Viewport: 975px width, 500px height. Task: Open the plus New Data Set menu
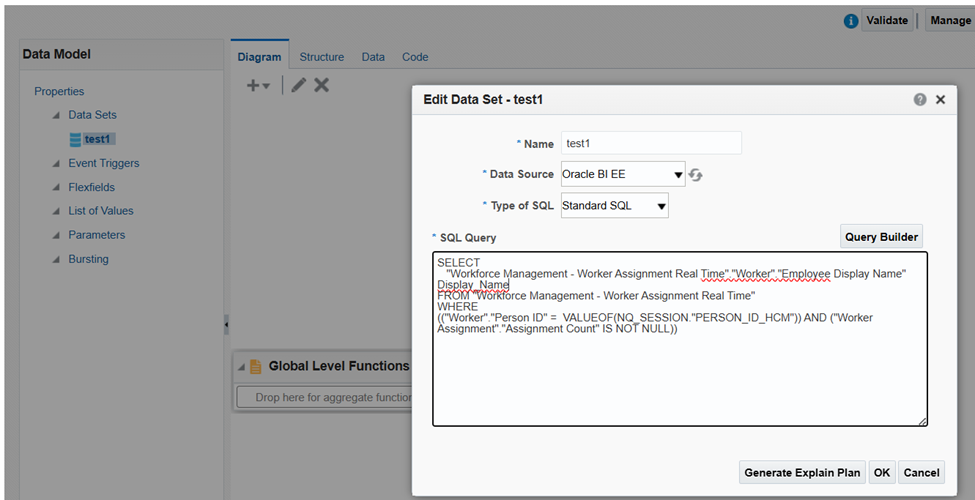[259, 85]
